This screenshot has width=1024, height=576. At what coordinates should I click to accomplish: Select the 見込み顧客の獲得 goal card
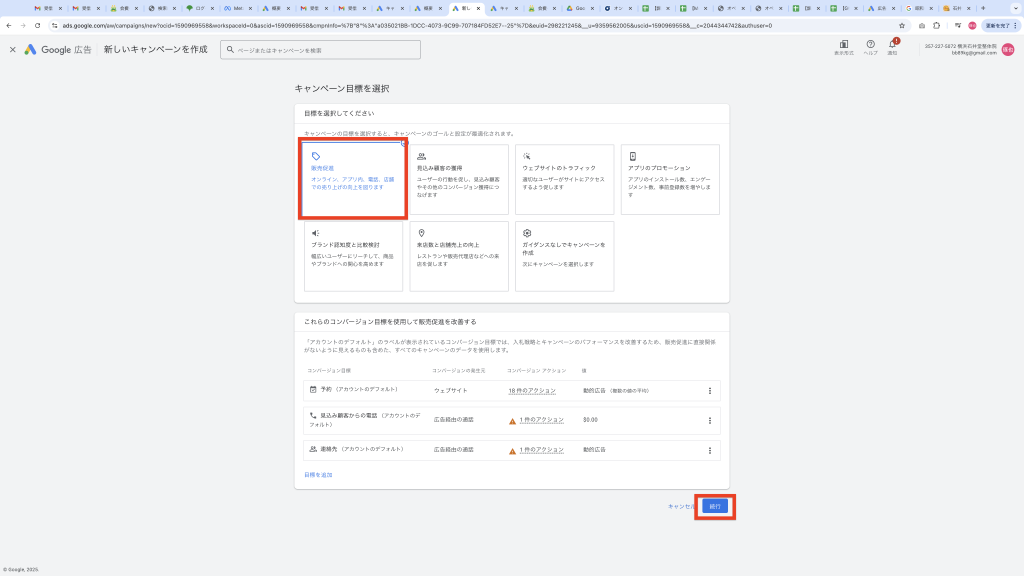coord(459,180)
